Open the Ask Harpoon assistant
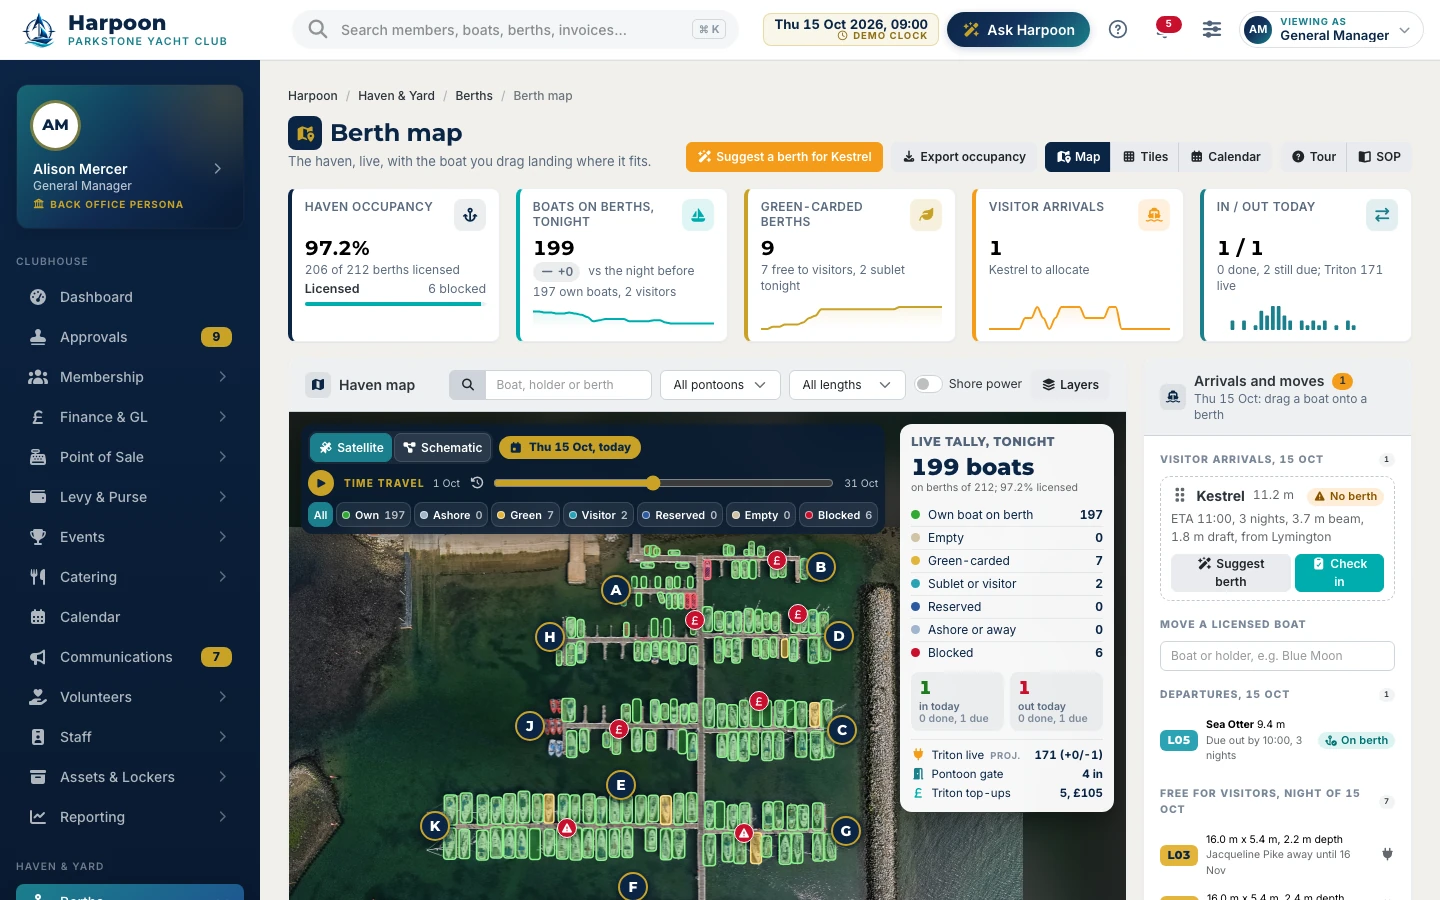This screenshot has width=1440, height=900. (x=1018, y=30)
